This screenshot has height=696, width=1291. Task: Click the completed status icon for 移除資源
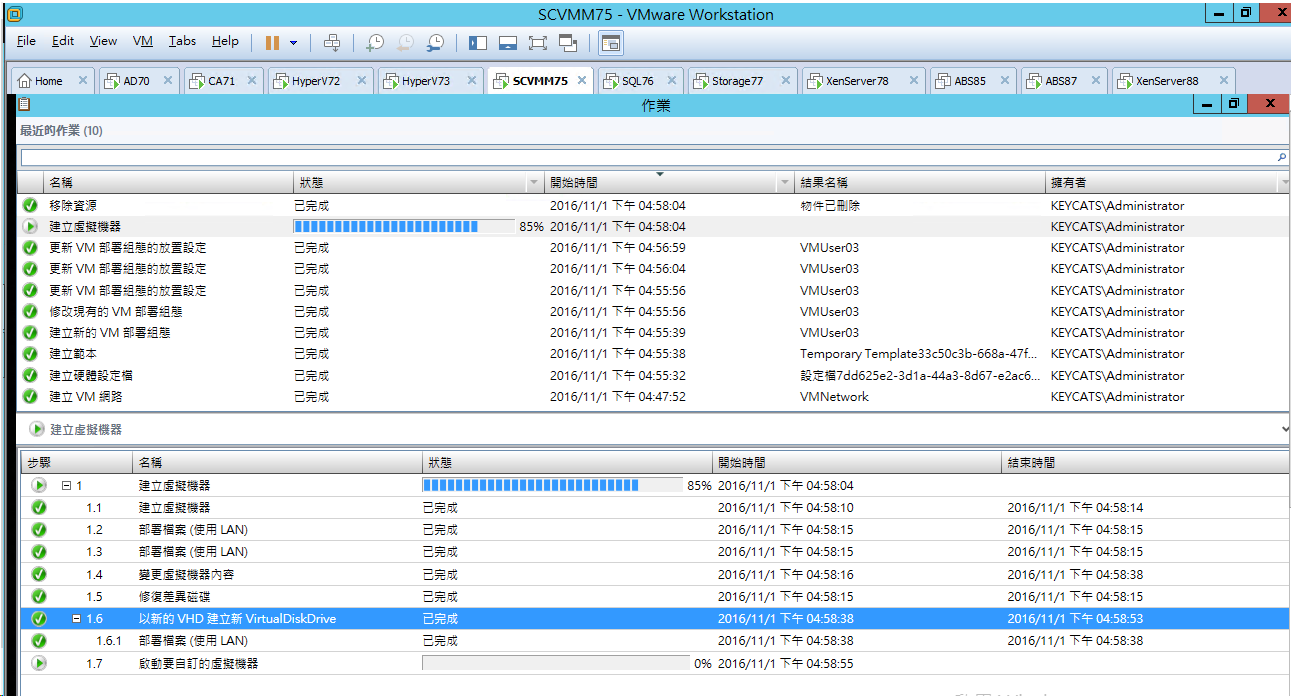(30, 205)
